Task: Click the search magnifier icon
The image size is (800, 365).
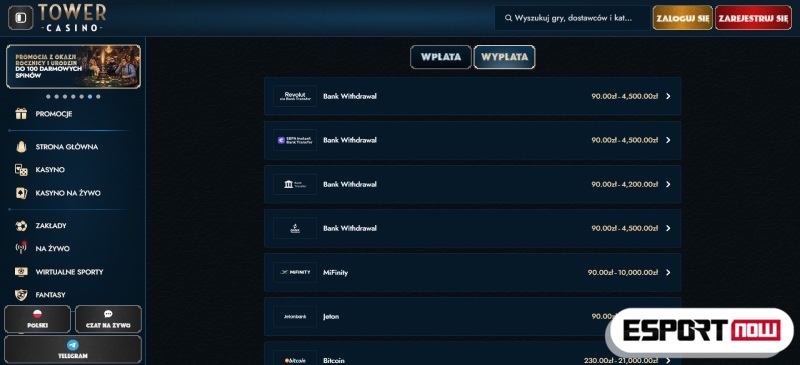Action: point(508,18)
